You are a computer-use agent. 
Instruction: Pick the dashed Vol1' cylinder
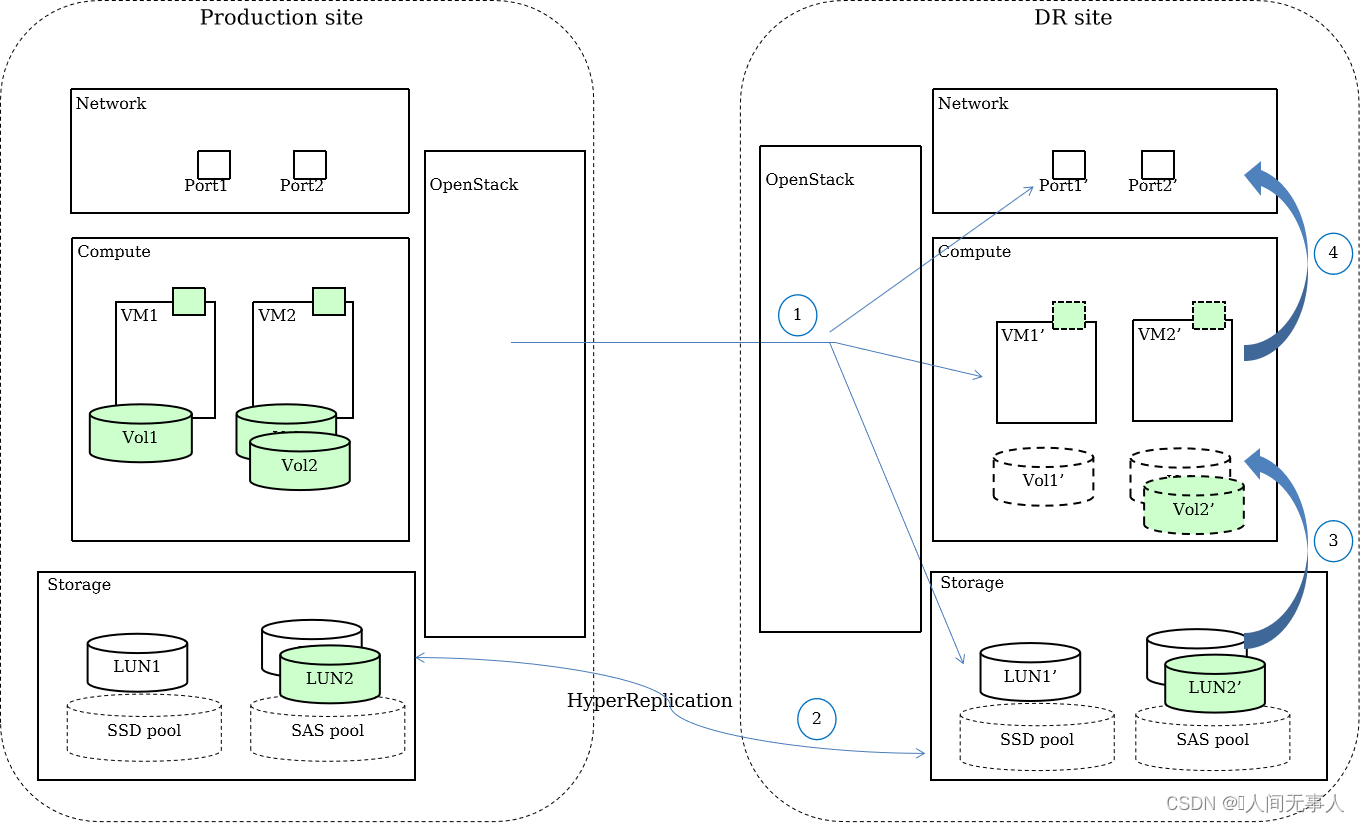[x=1044, y=476]
